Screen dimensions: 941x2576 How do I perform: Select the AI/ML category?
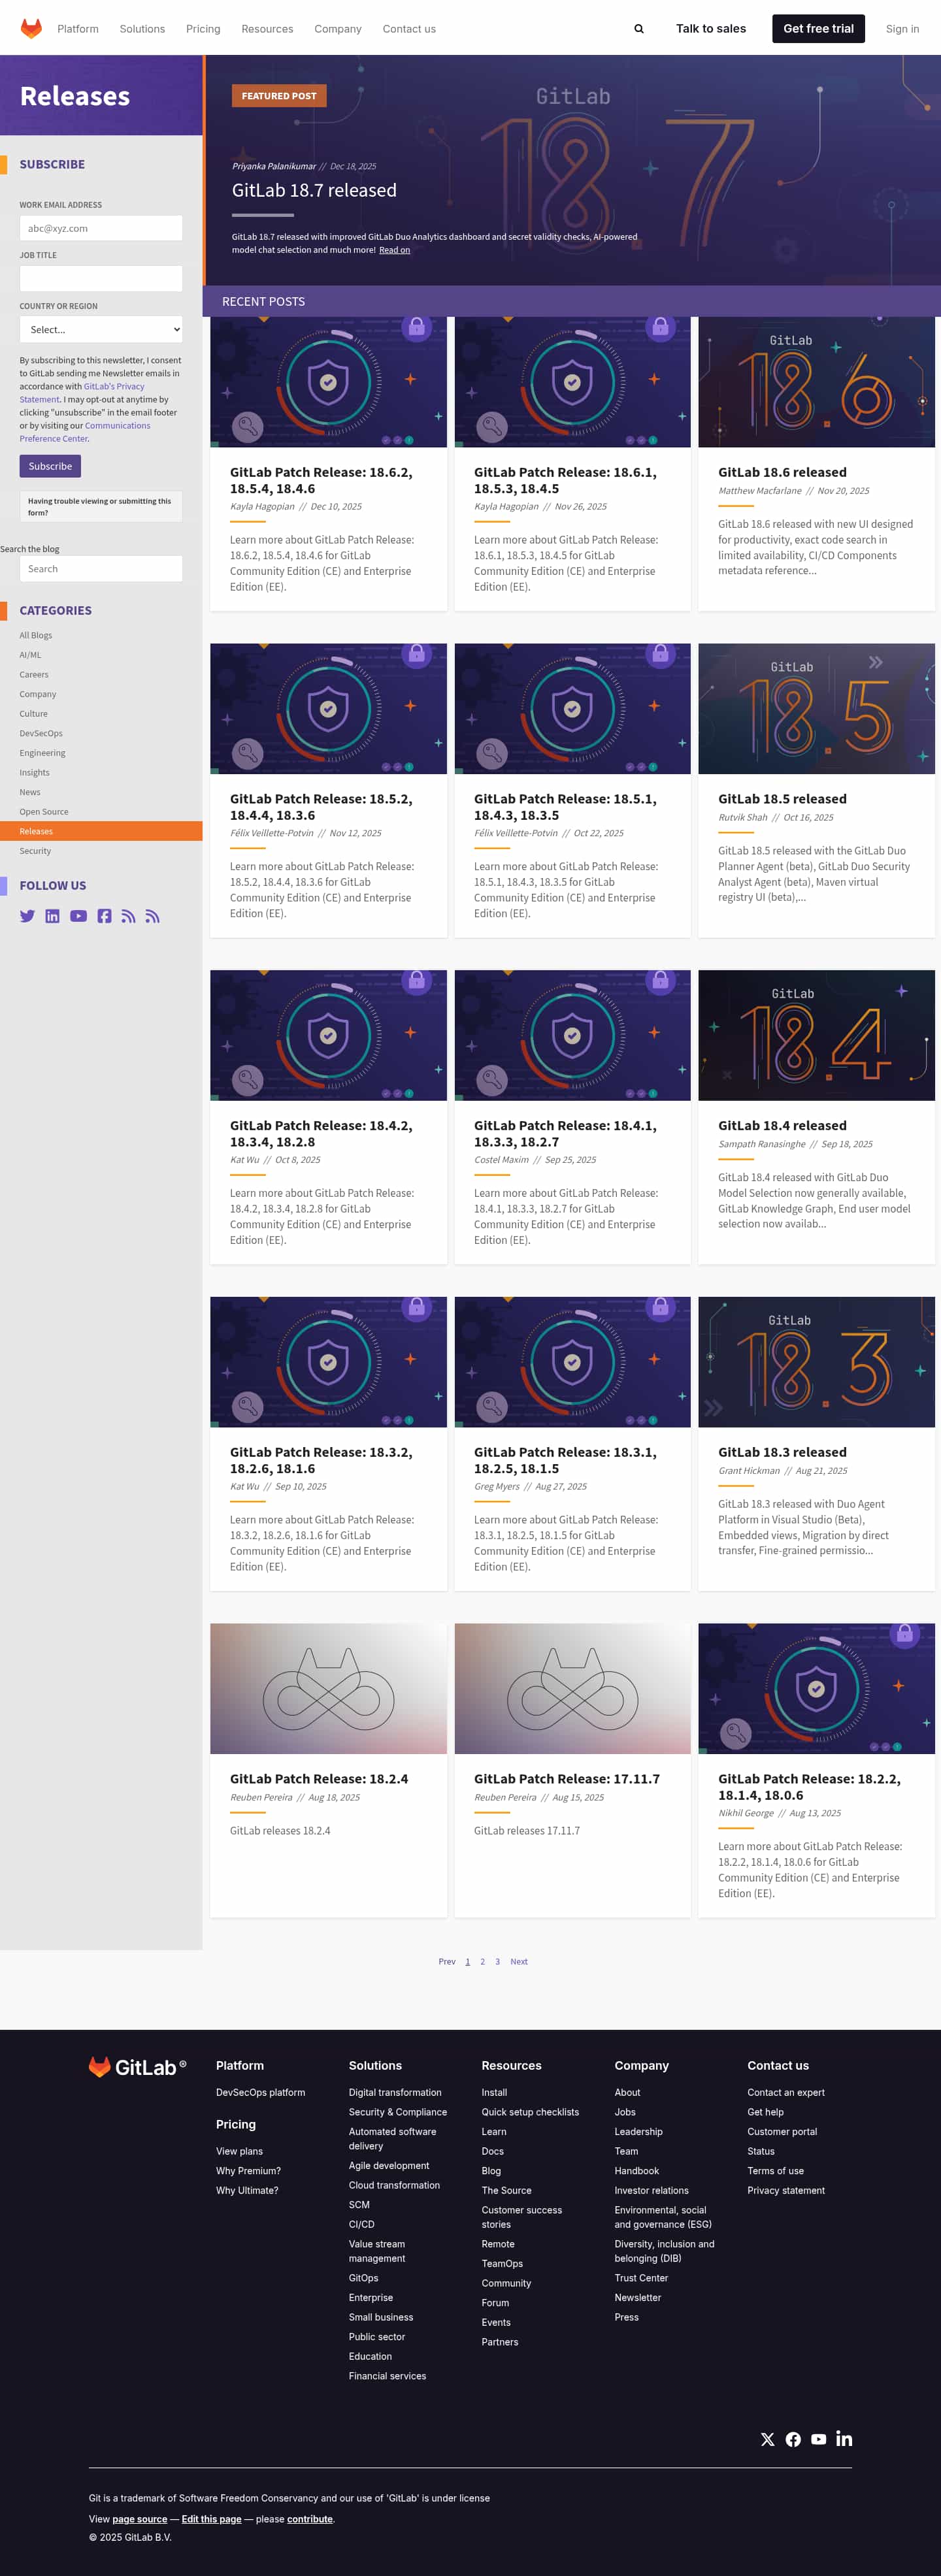30,655
